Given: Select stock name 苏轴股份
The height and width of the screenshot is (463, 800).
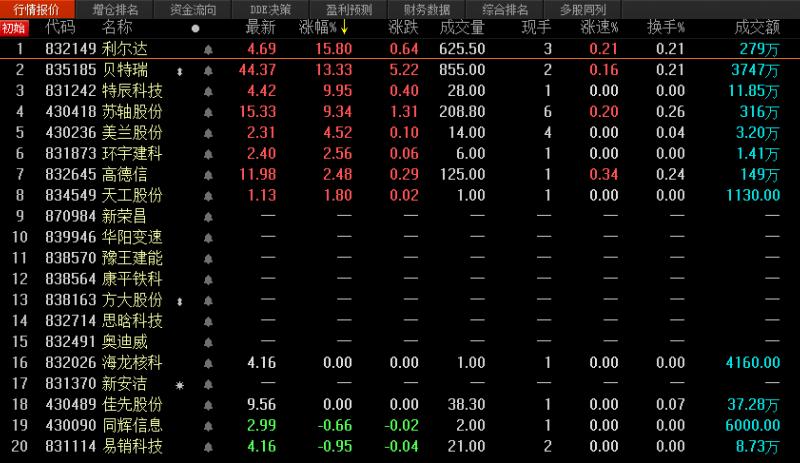Looking at the screenshot, I should click(132, 112).
